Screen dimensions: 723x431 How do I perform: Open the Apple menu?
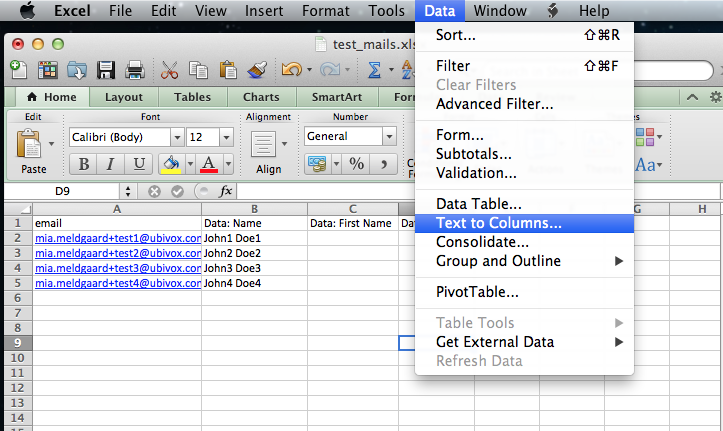pyautogui.click(x=28, y=11)
